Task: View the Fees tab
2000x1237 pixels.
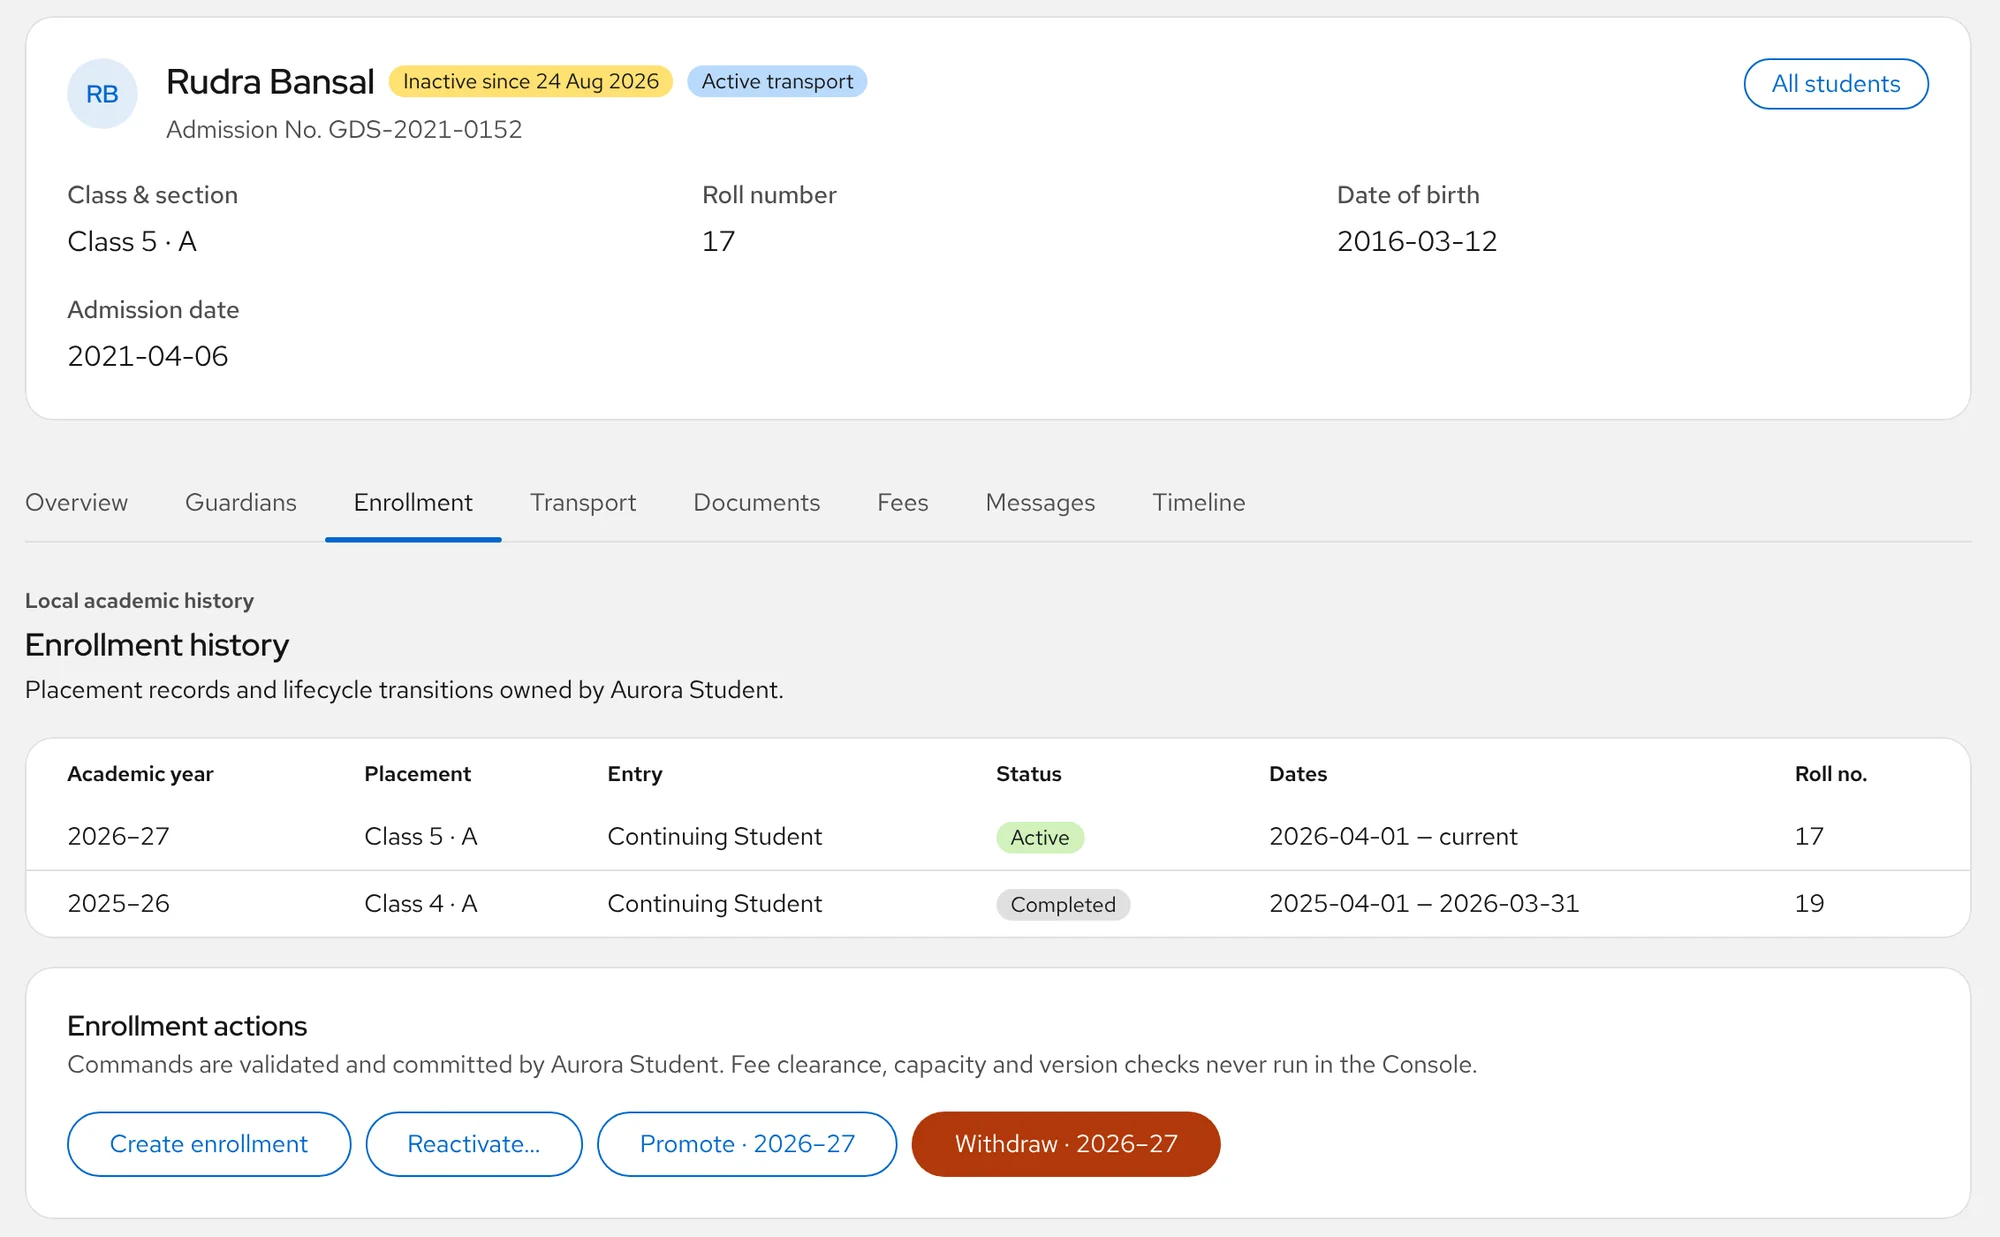Action: click(903, 502)
